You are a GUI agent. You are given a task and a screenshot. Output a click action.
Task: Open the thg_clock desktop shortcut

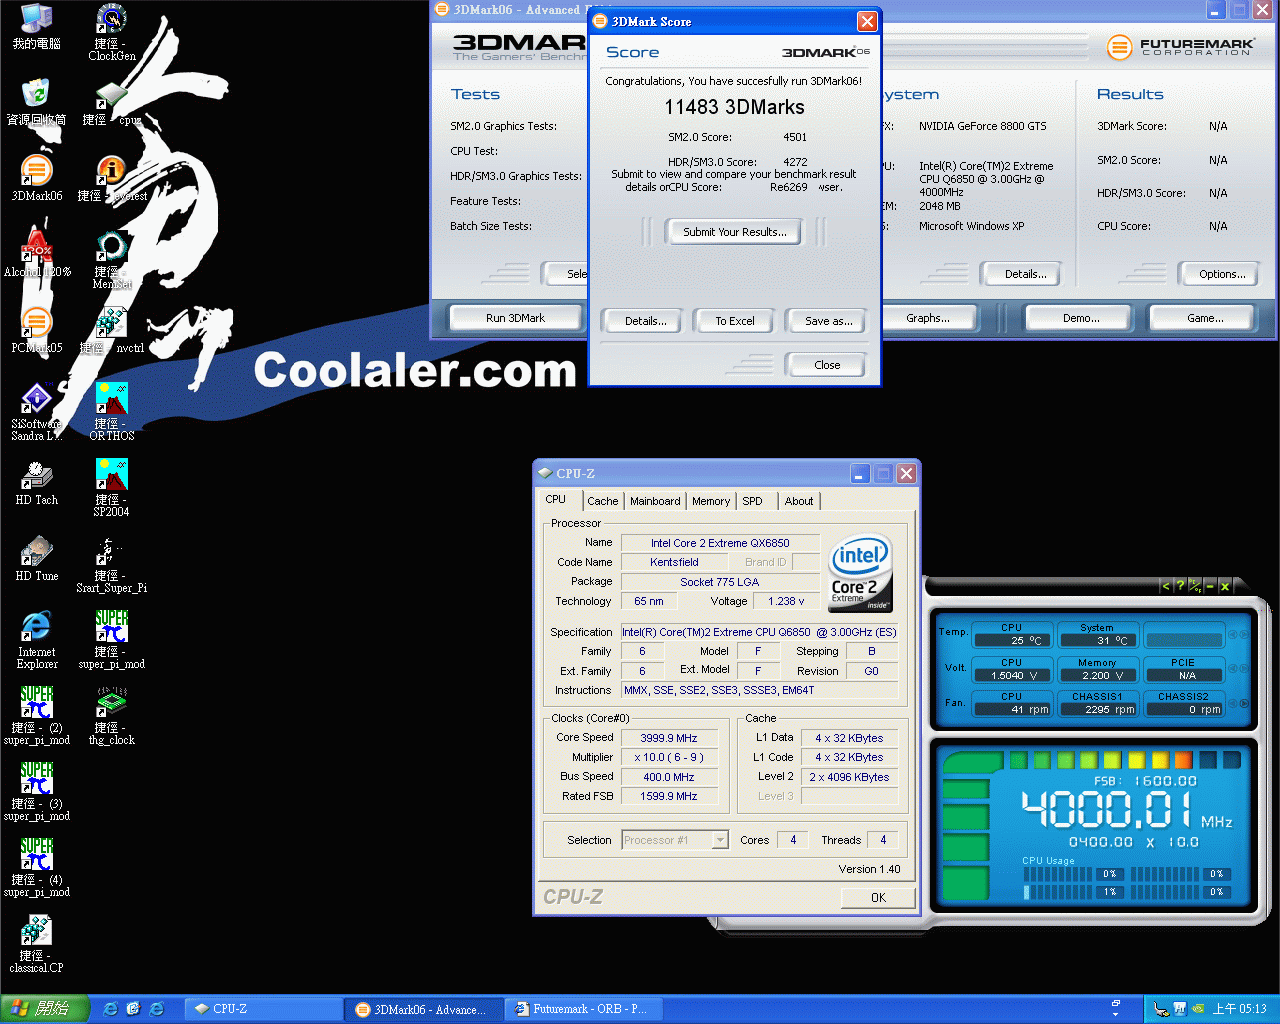(x=112, y=716)
